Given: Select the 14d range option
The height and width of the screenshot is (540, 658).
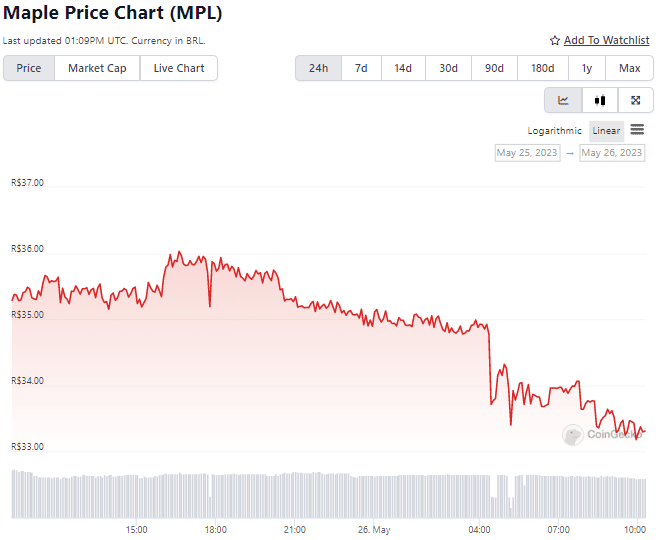Looking at the screenshot, I should point(403,68).
